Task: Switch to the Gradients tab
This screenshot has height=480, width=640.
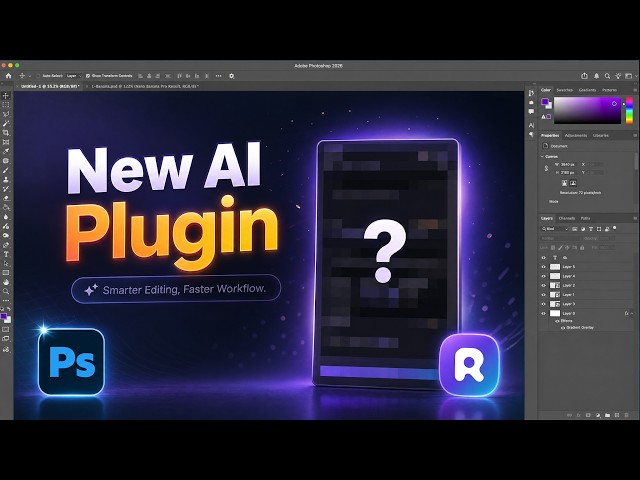Action: coord(587,90)
